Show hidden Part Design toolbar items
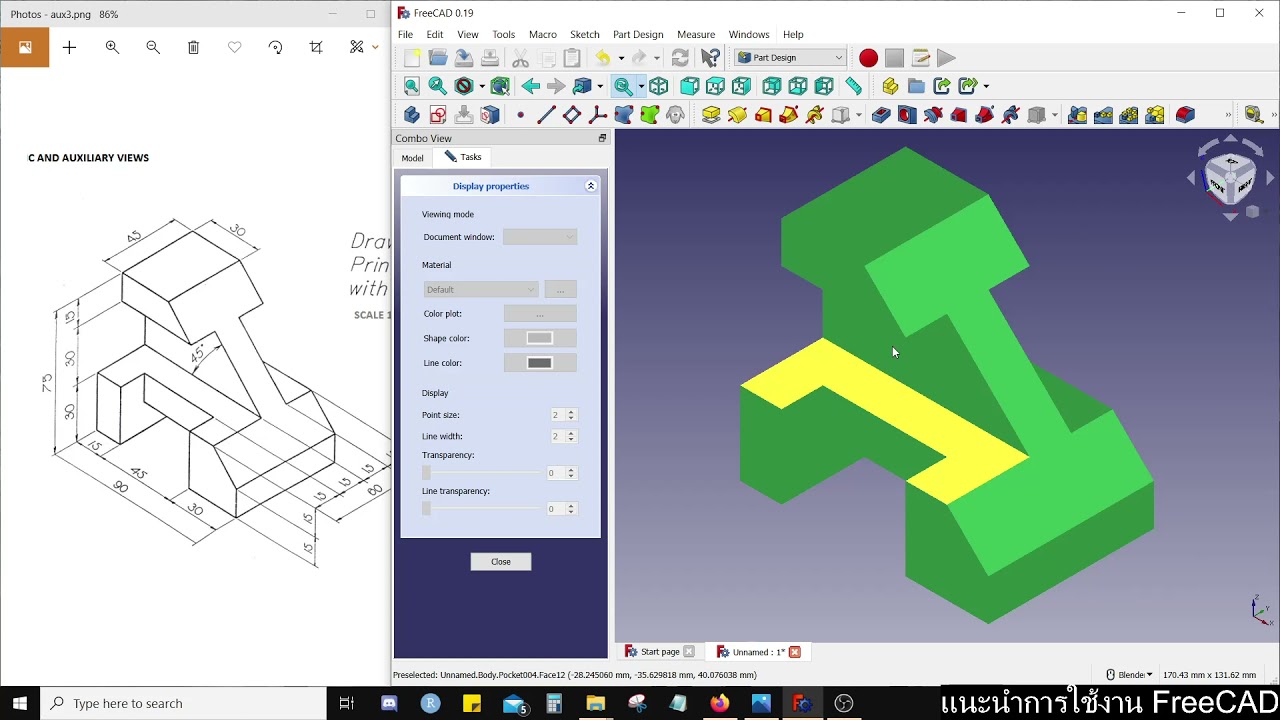This screenshot has width=1280, height=720. point(1228,115)
